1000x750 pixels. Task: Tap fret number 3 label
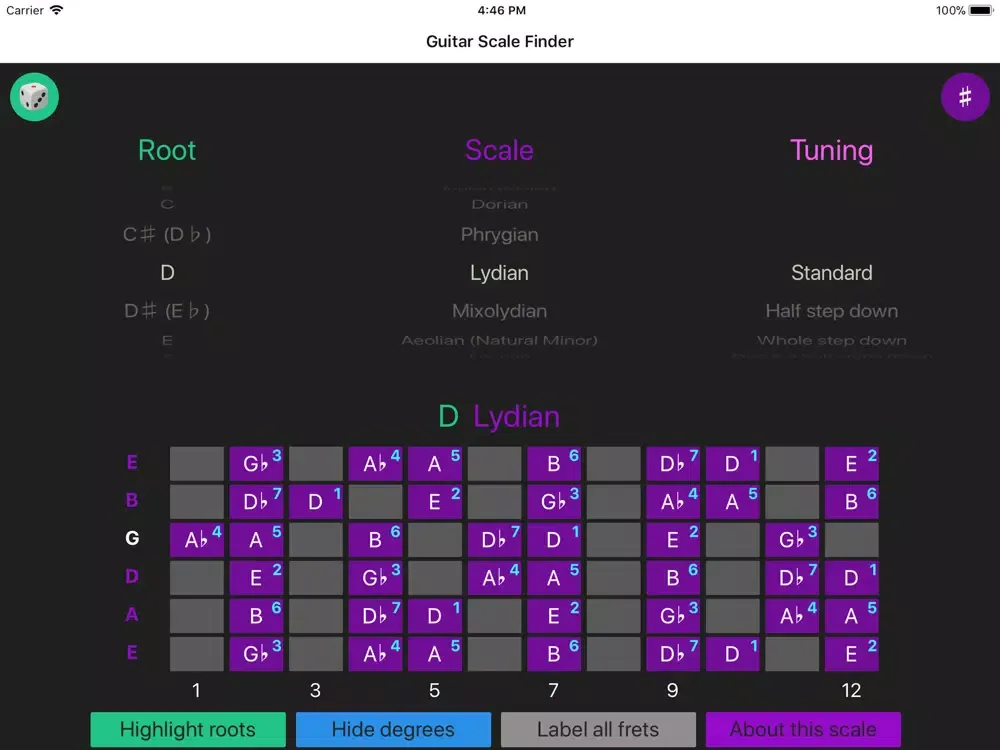(316, 691)
